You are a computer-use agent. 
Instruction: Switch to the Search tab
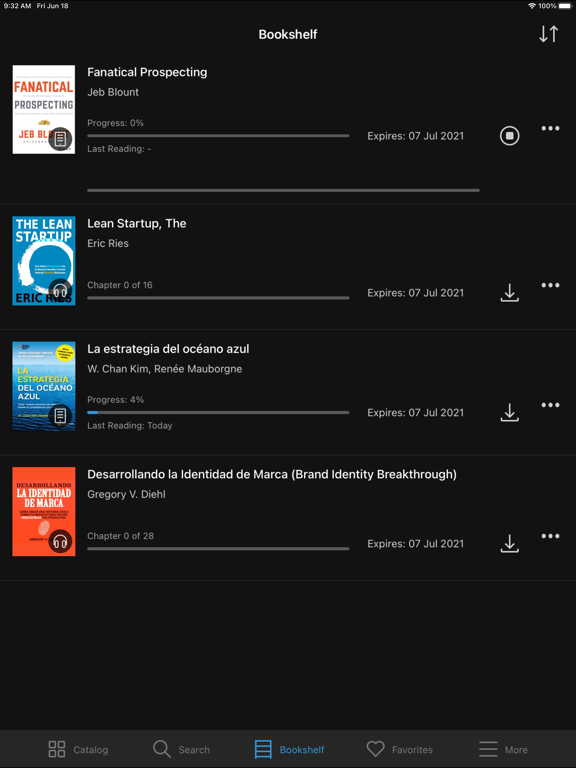coord(181,749)
